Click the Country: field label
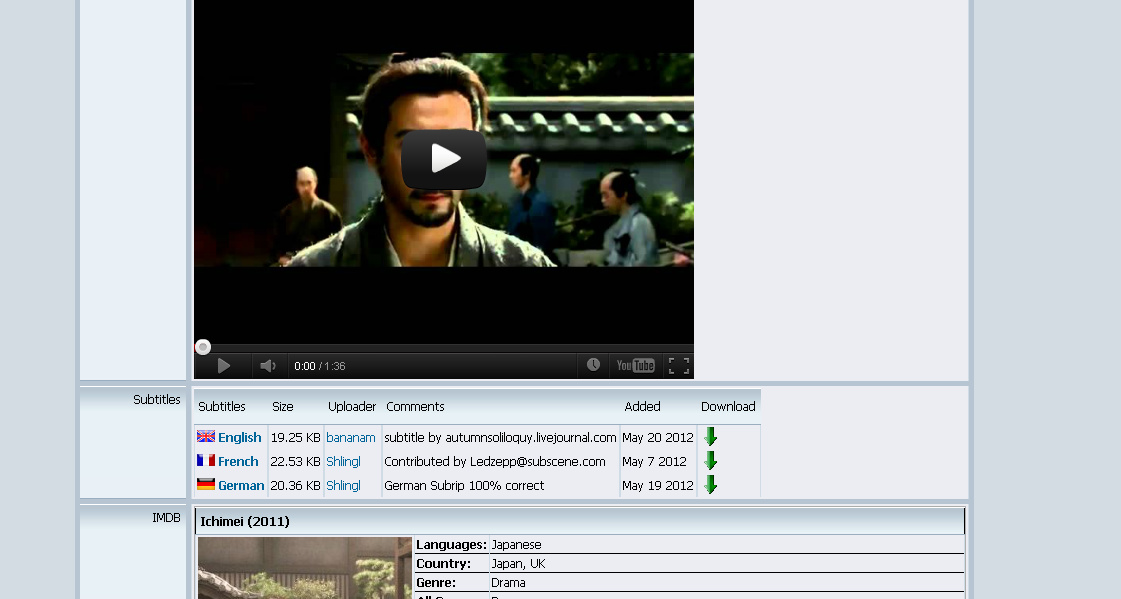1121x599 pixels. [443, 564]
